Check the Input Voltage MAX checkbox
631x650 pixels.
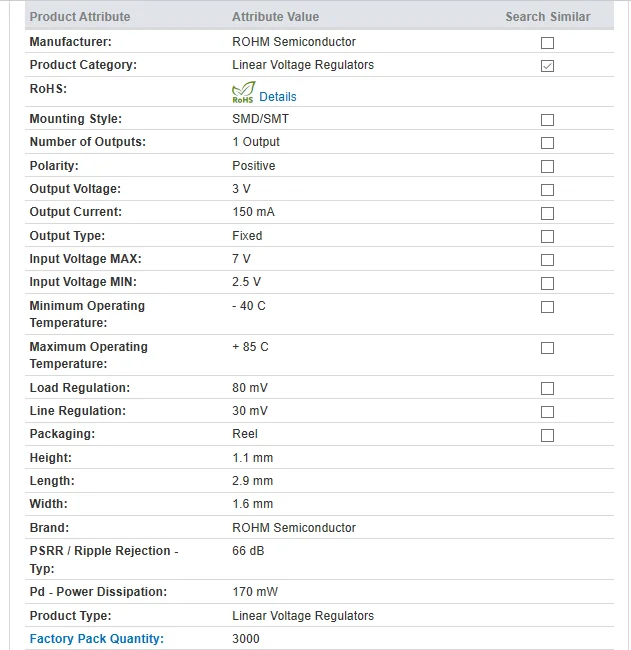click(x=547, y=260)
